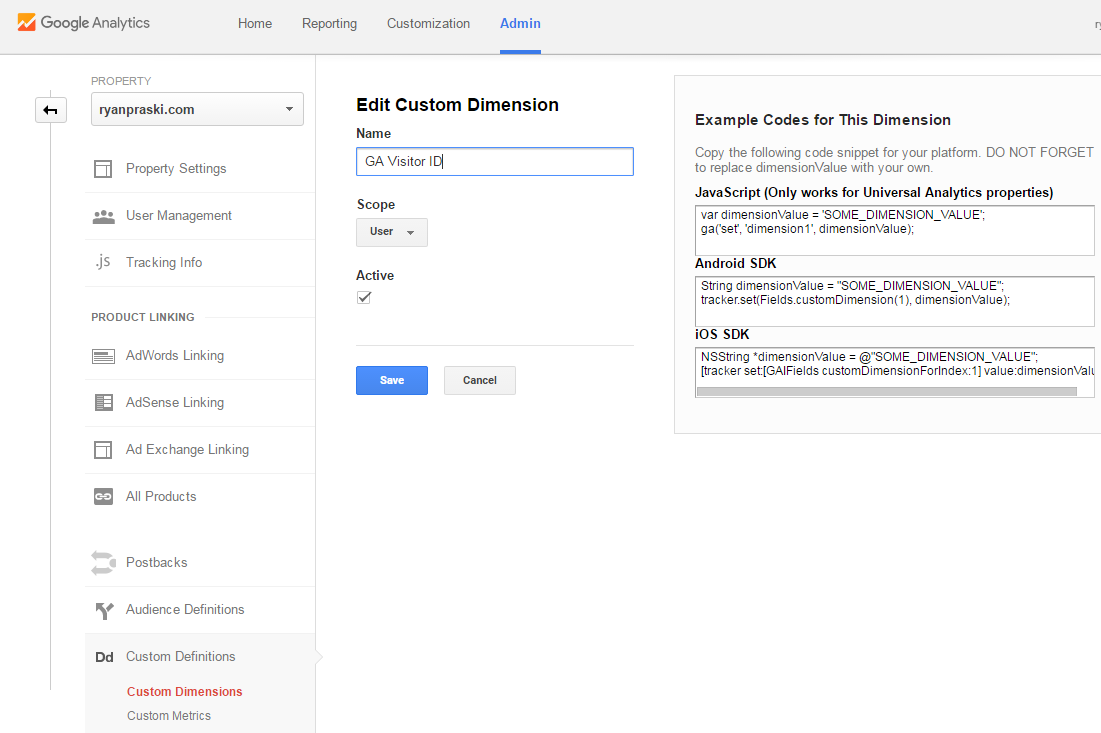Go to the Home tab
This screenshot has width=1101, height=733.
(255, 23)
